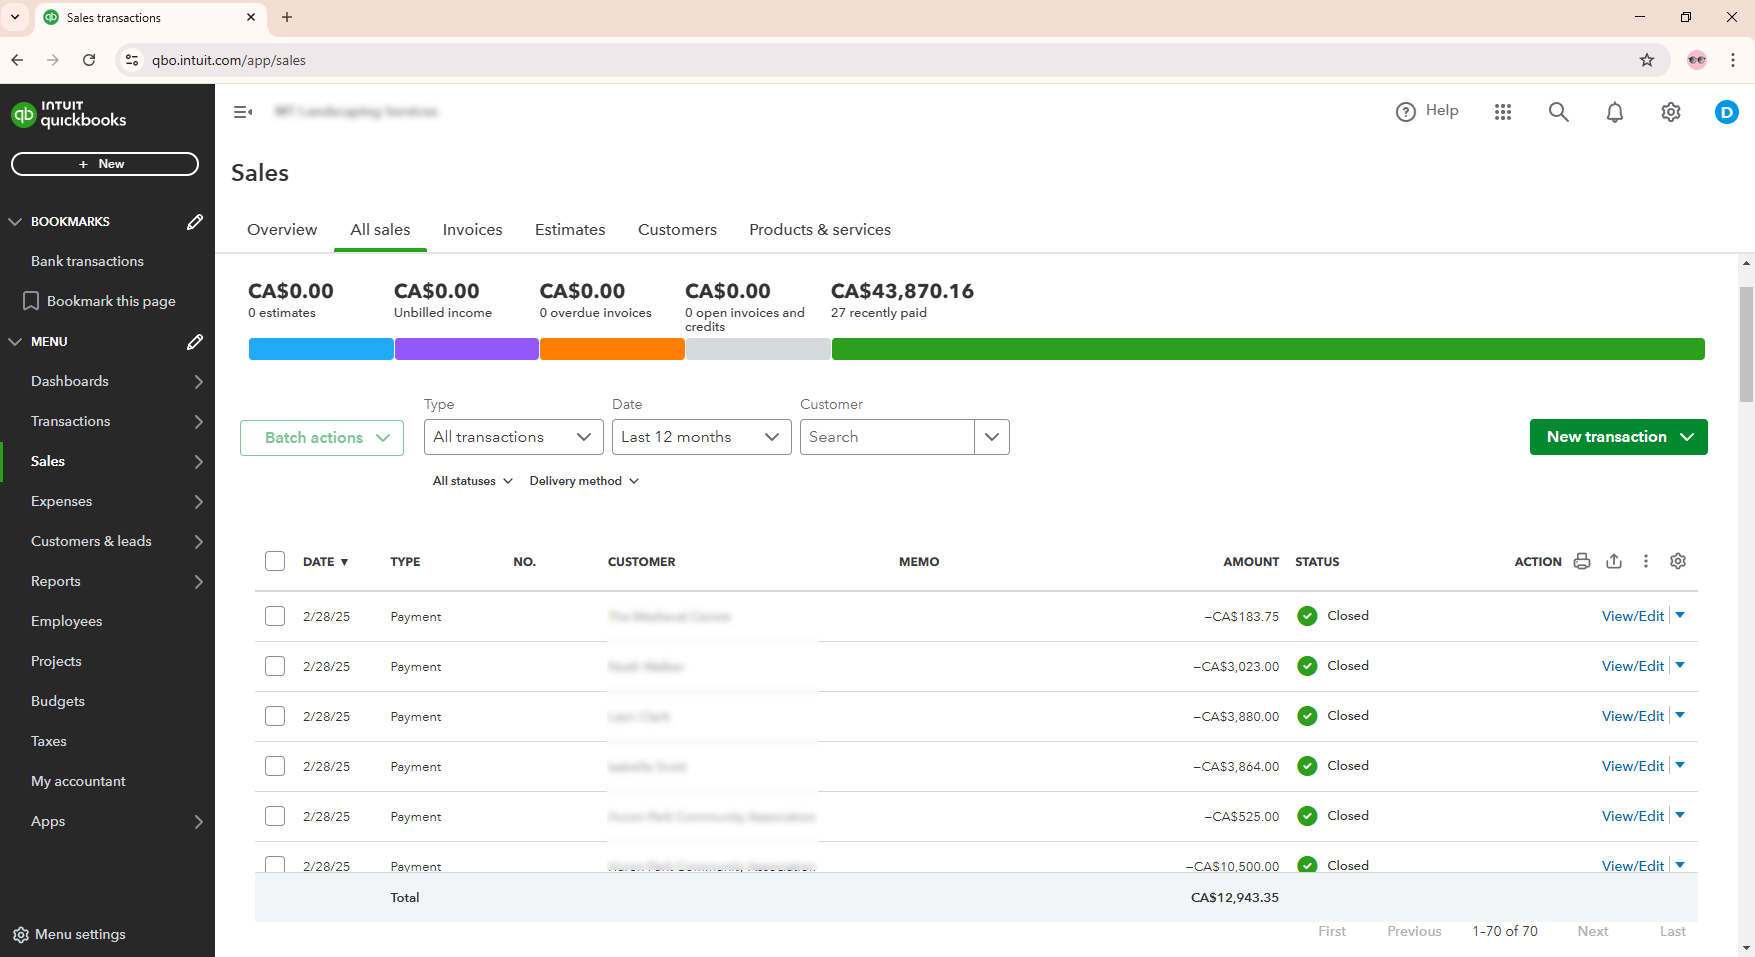This screenshot has width=1755, height=957.
Task: Select the CA$183.75 payment row checkbox
Action: (275, 616)
